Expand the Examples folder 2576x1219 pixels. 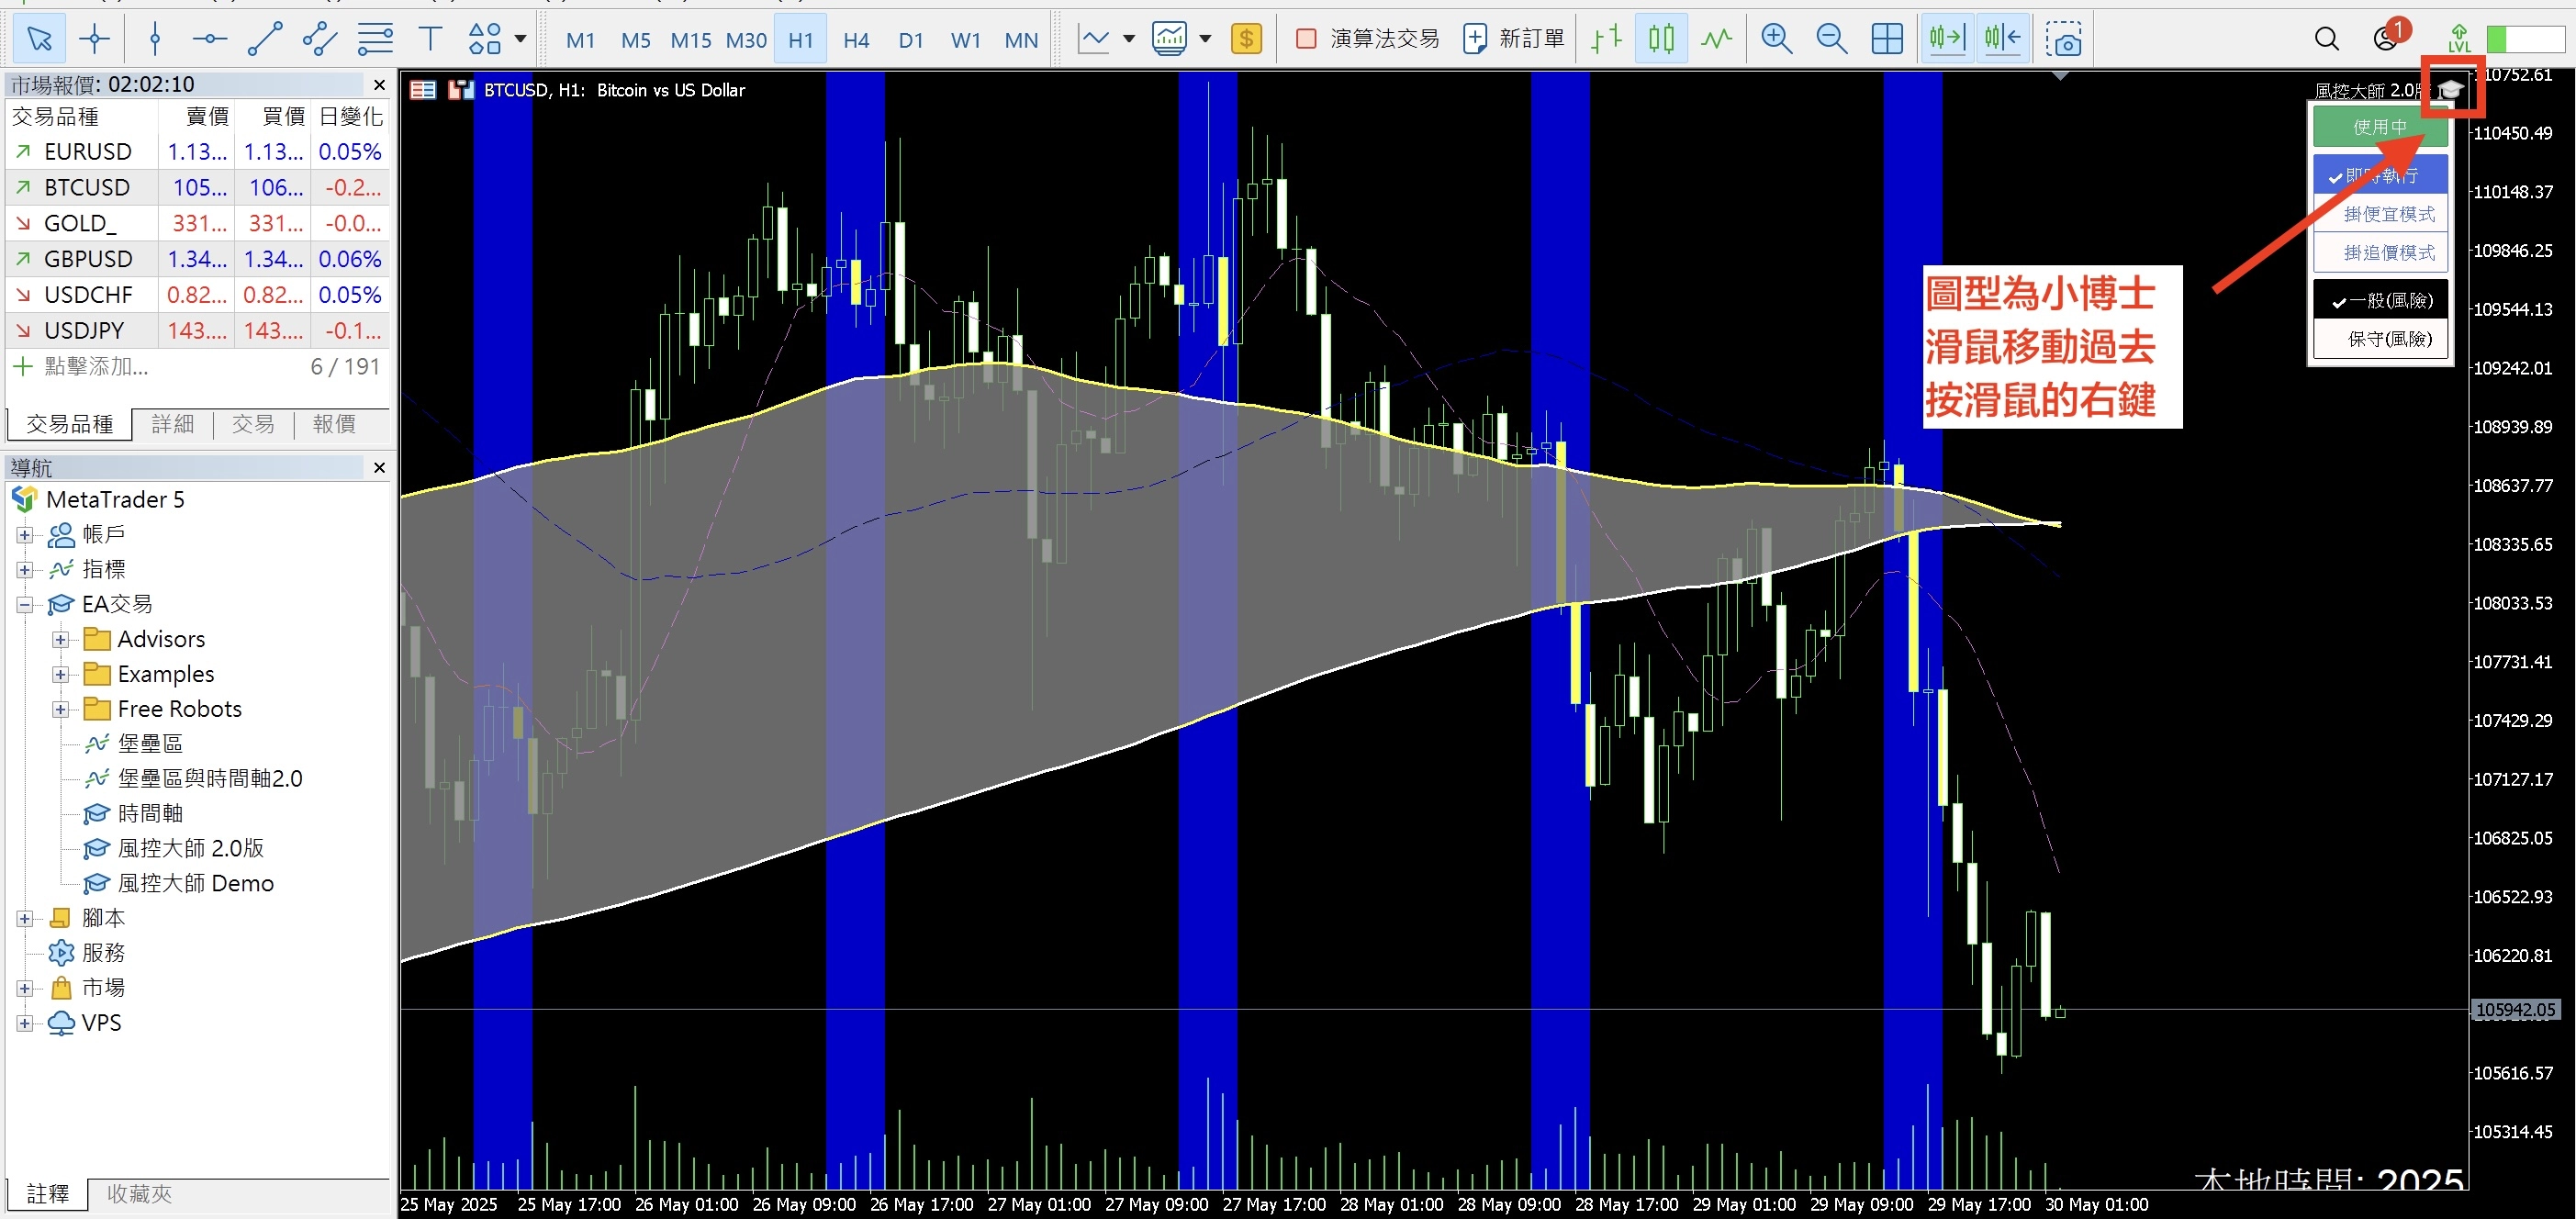click(x=61, y=675)
